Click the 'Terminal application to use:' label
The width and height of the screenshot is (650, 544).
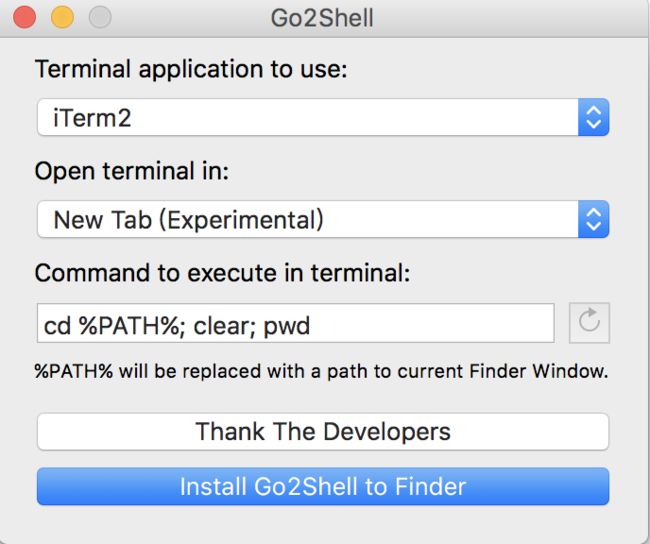coord(191,69)
